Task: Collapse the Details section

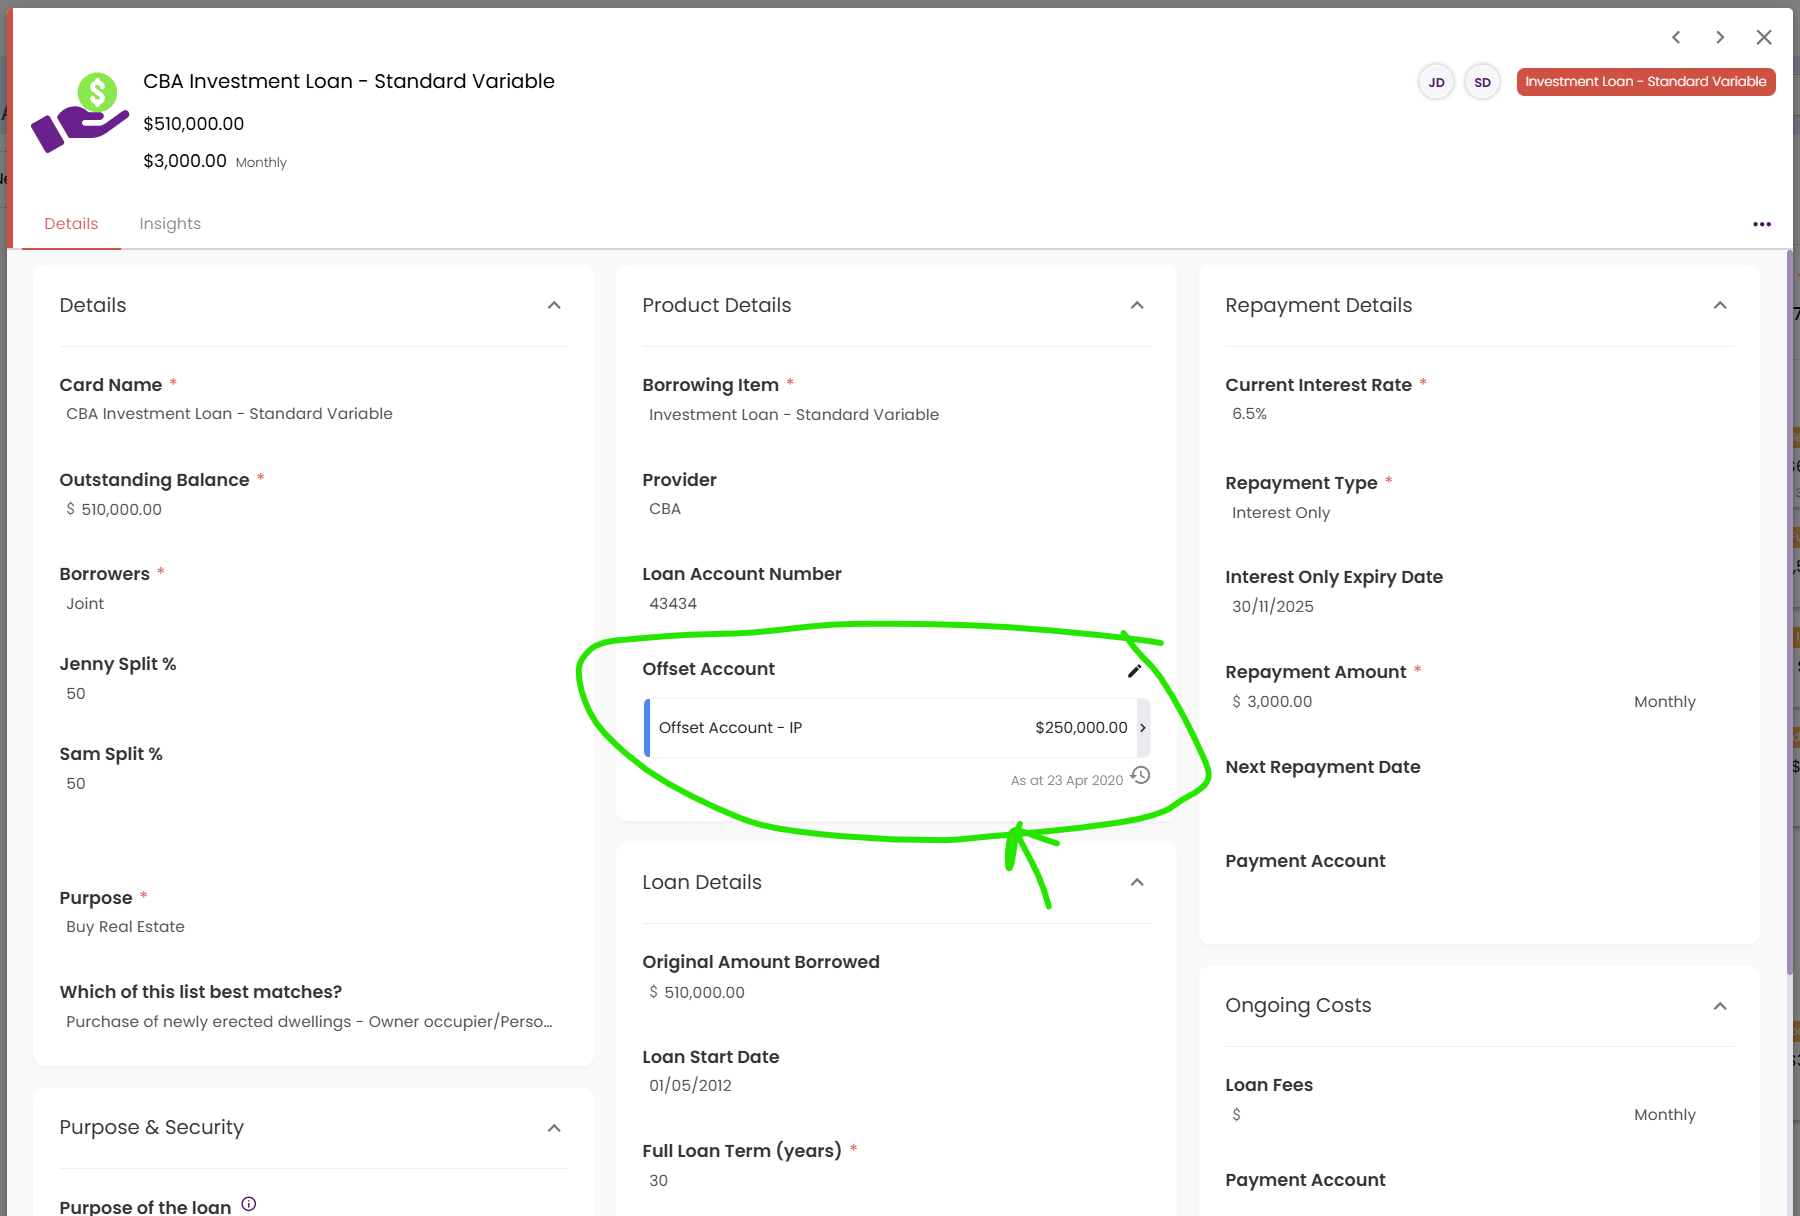Action: [x=554, y=305]
